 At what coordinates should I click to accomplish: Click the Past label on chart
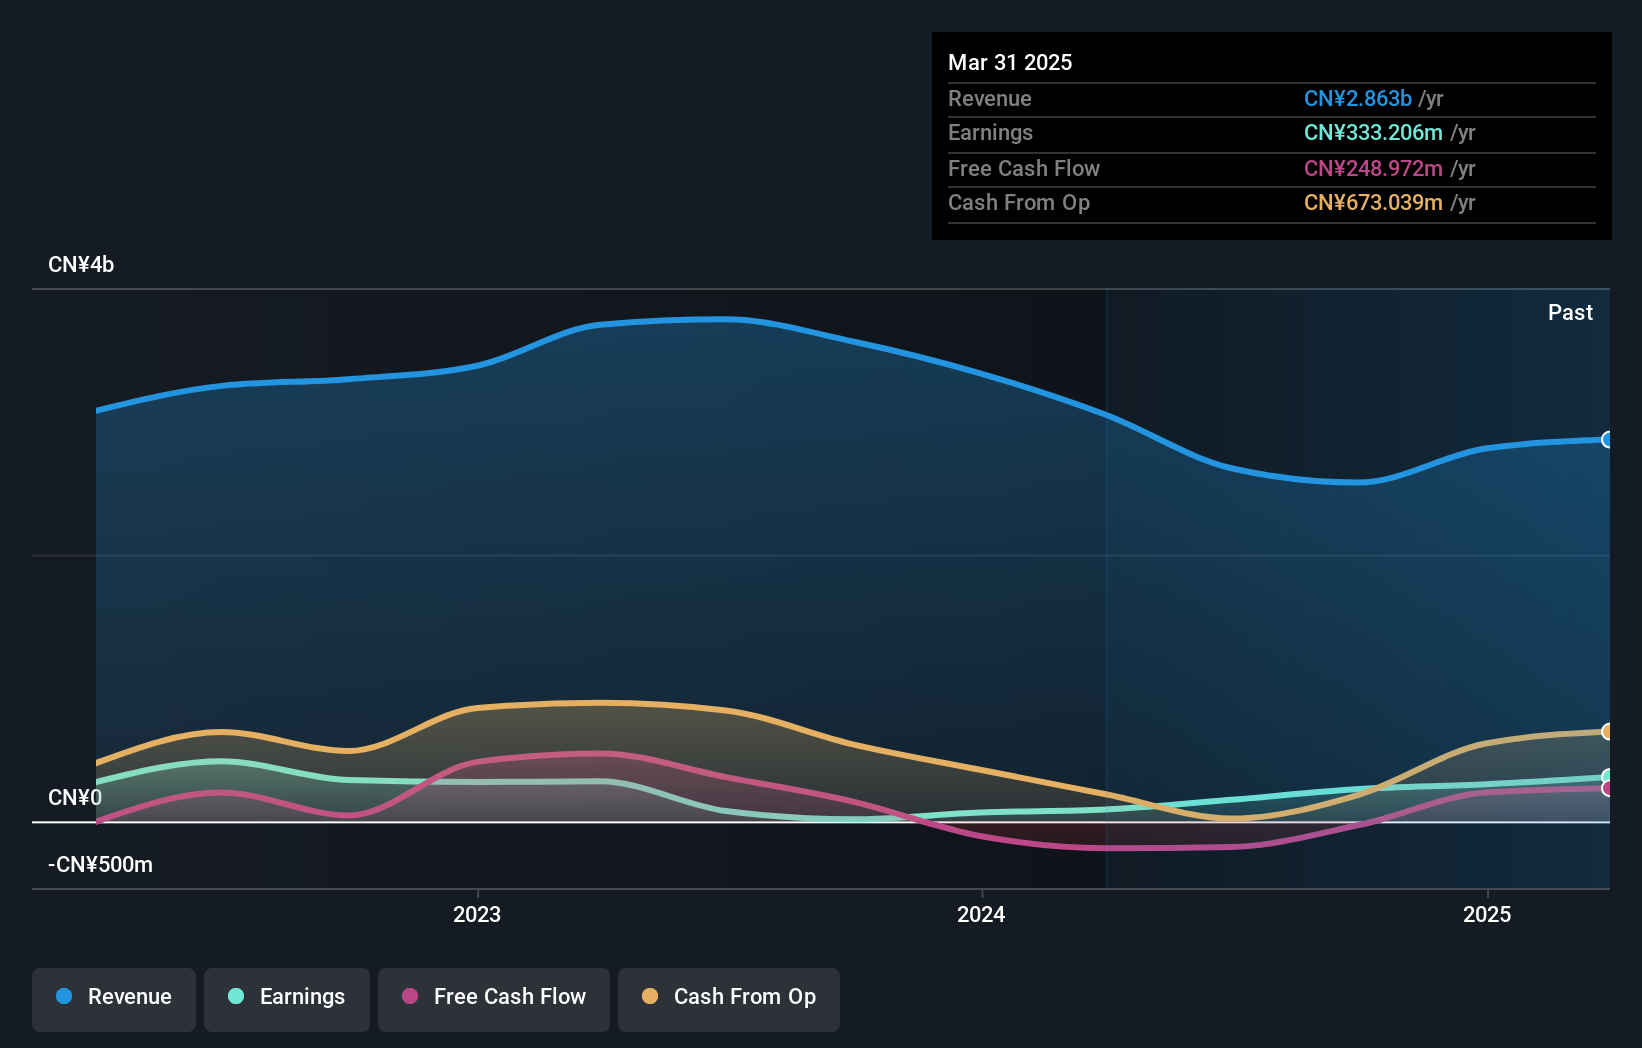pyautogui.click(x=1570, y=313)
